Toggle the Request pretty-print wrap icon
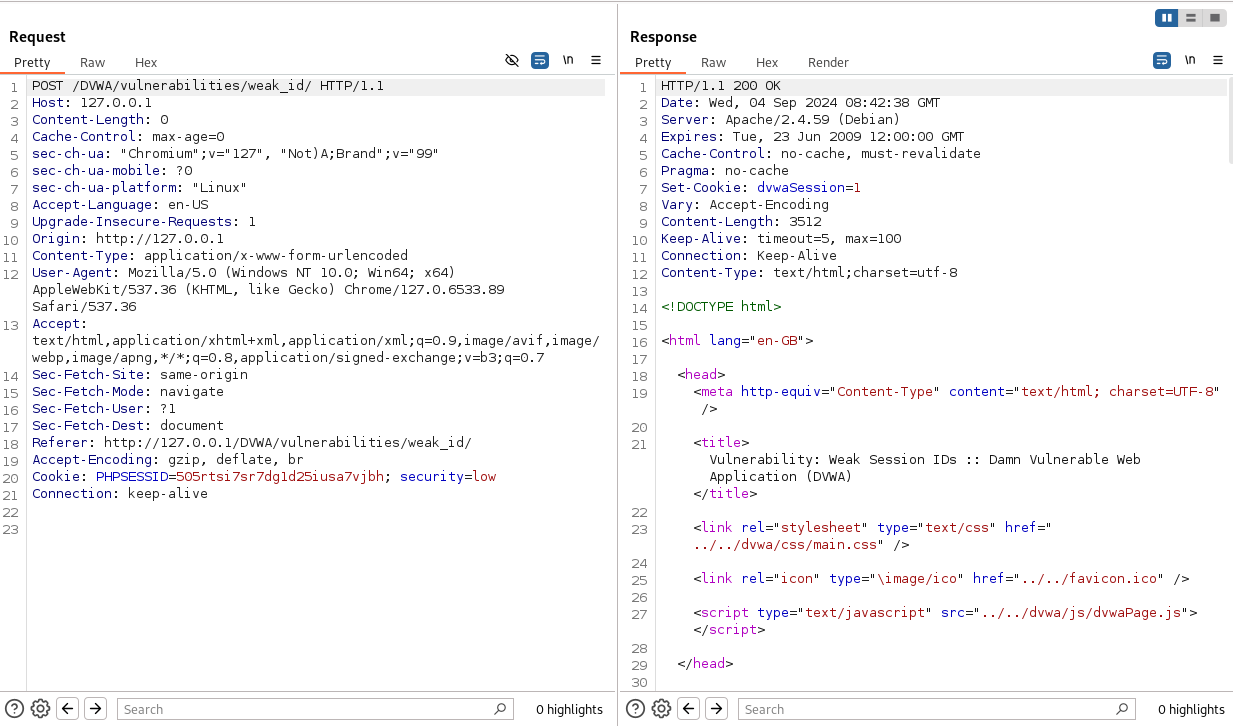This screenshot has width=1233, height=726. point(540,61)
